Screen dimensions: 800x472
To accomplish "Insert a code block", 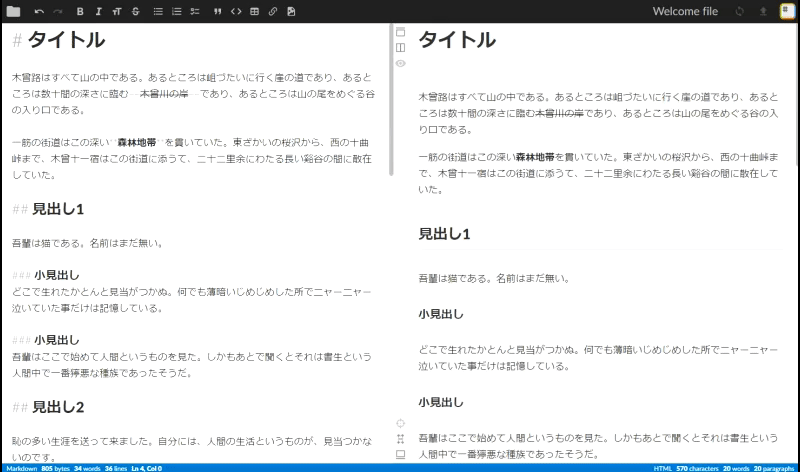I will (236, 11).
